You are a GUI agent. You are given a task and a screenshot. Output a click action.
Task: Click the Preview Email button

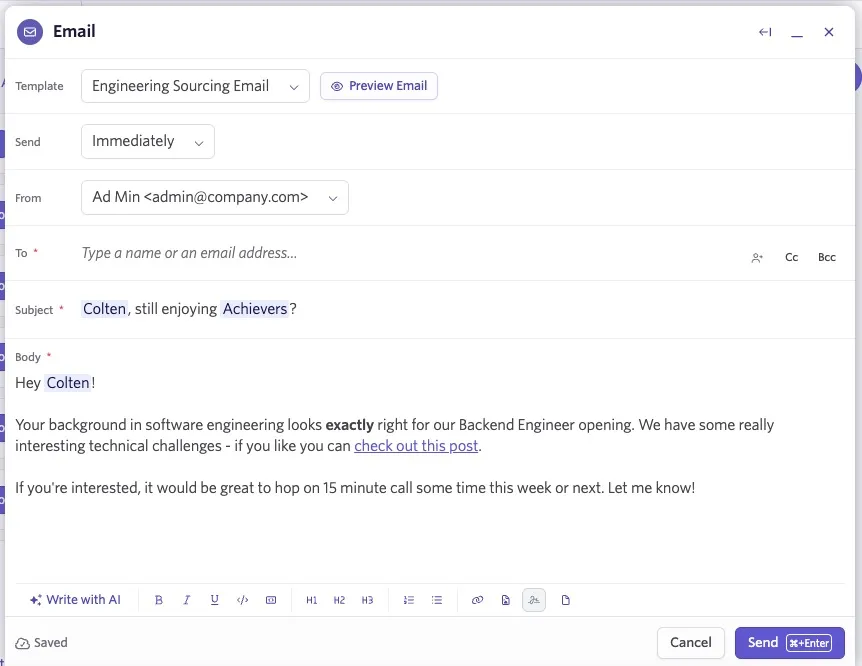[x=379, y=86]
